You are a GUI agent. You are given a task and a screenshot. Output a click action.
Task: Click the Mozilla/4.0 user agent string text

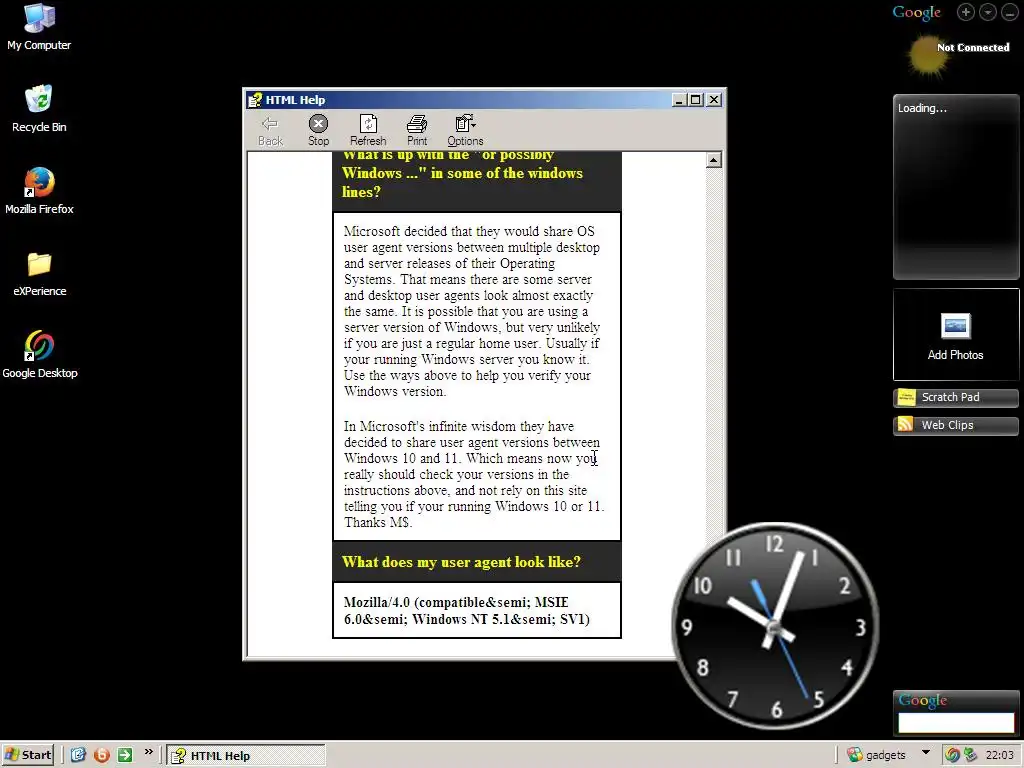pos(467,611)
